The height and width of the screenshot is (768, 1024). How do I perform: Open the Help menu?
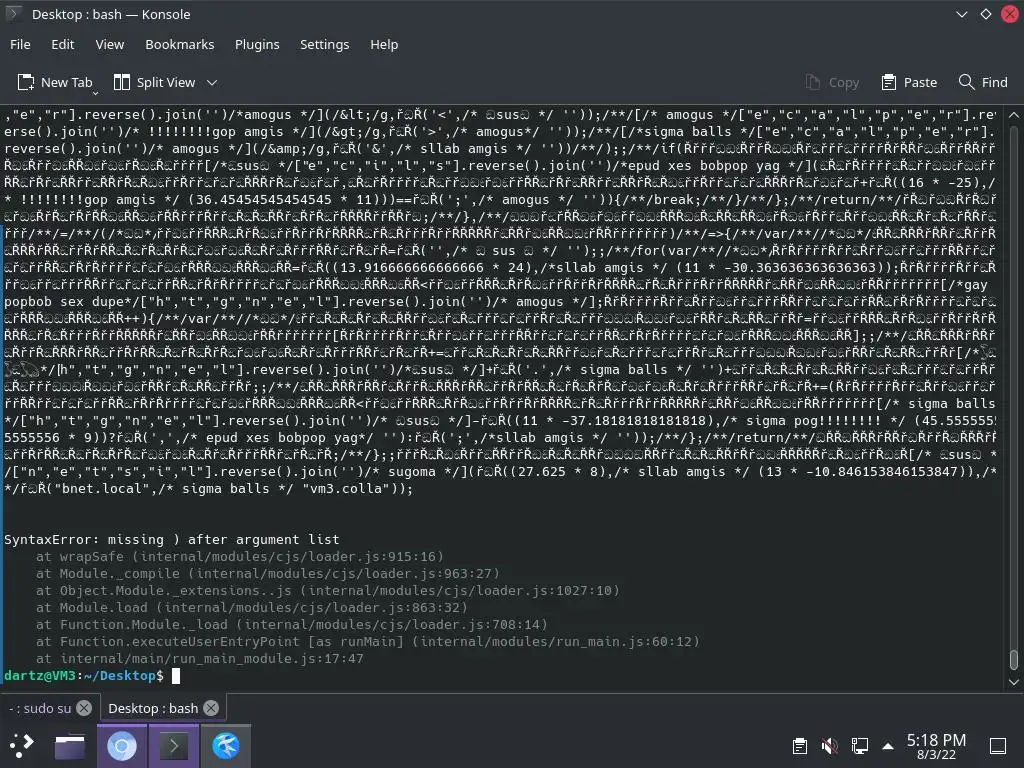(384, 44)
